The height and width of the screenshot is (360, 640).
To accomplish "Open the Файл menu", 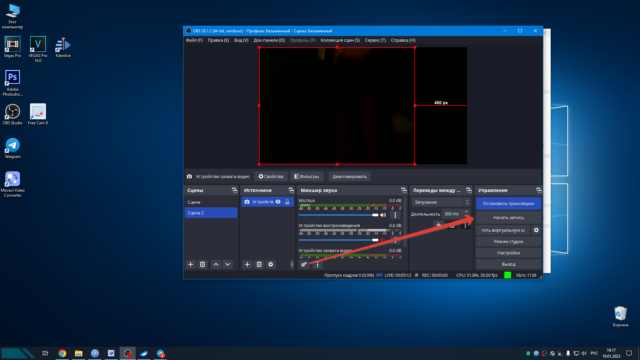I will pyautogui.click(x=194, y=40).
